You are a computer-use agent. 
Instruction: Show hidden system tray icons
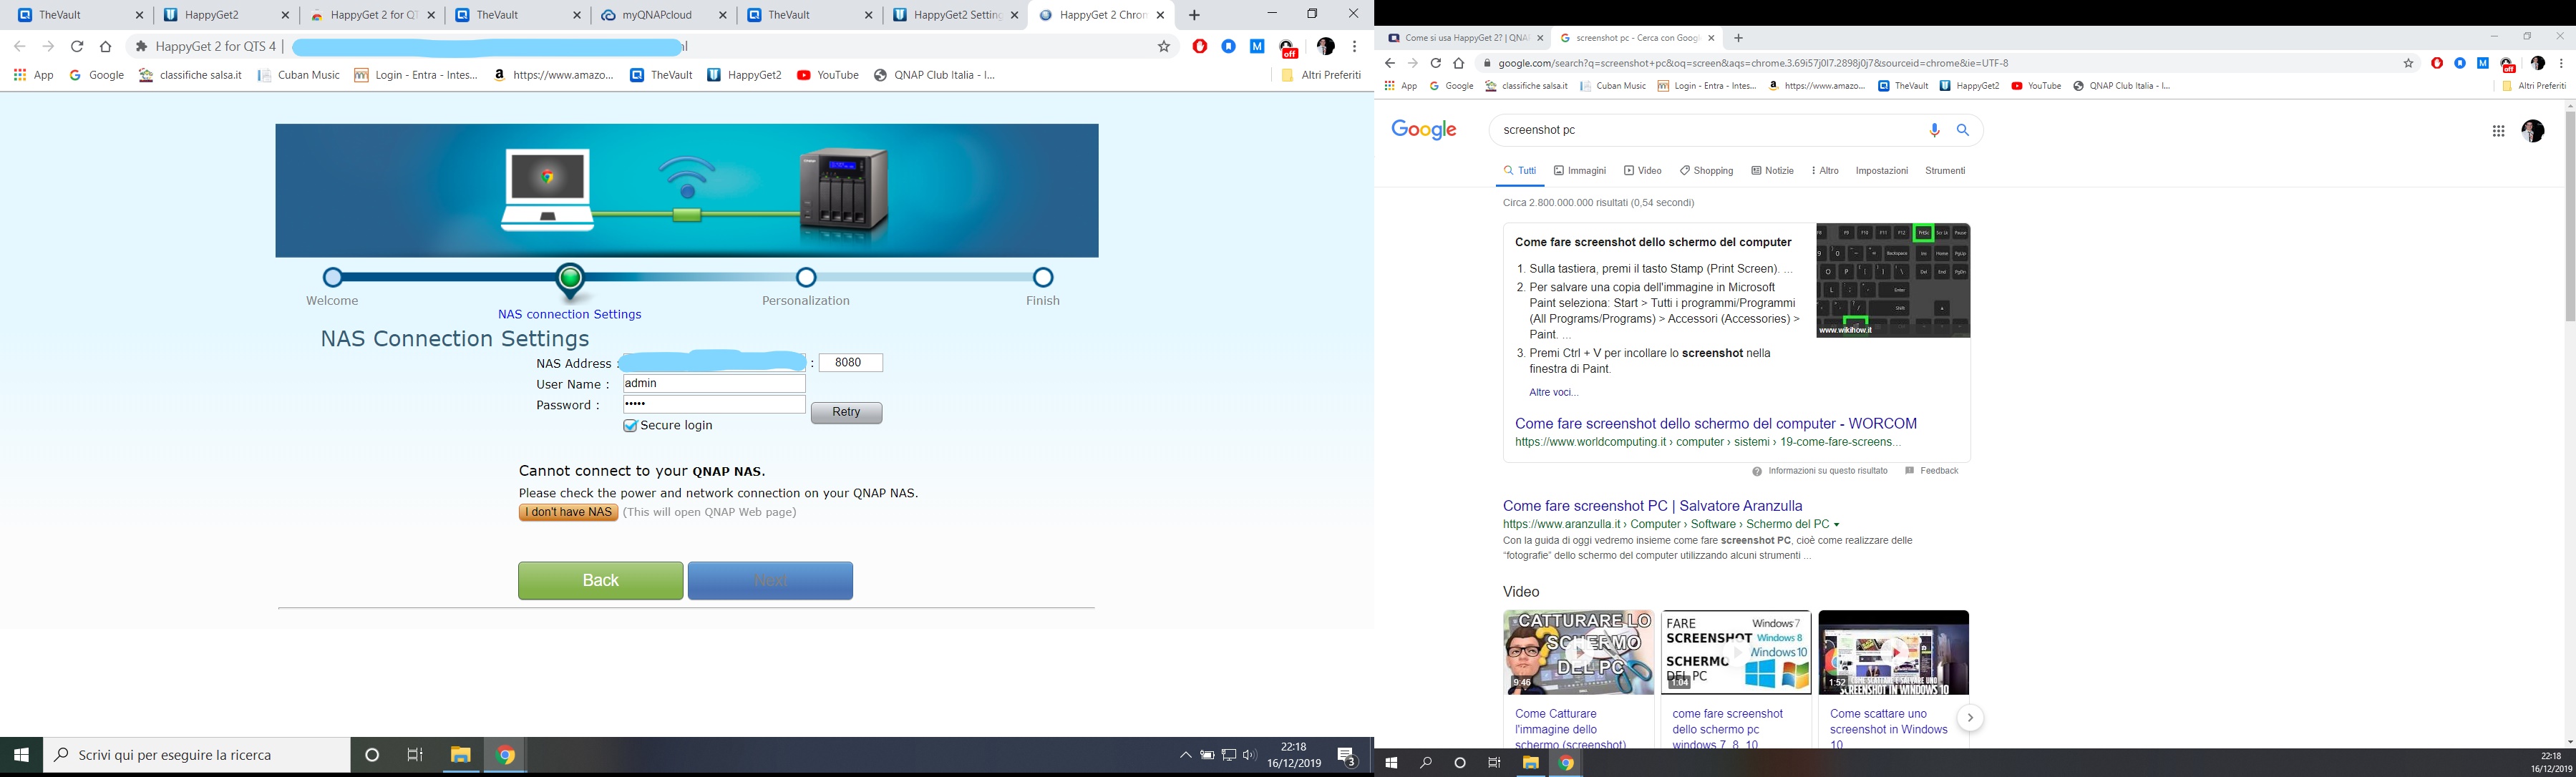click(x=1185, y=755)
